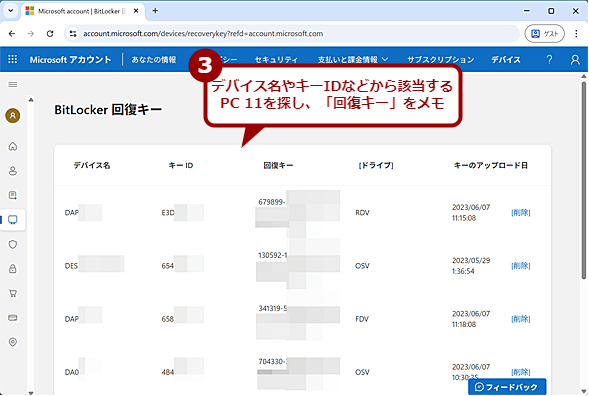Click the browser back arrow
Image resolution: width=589 pixels, height=396 pixels.
[12, 34]
